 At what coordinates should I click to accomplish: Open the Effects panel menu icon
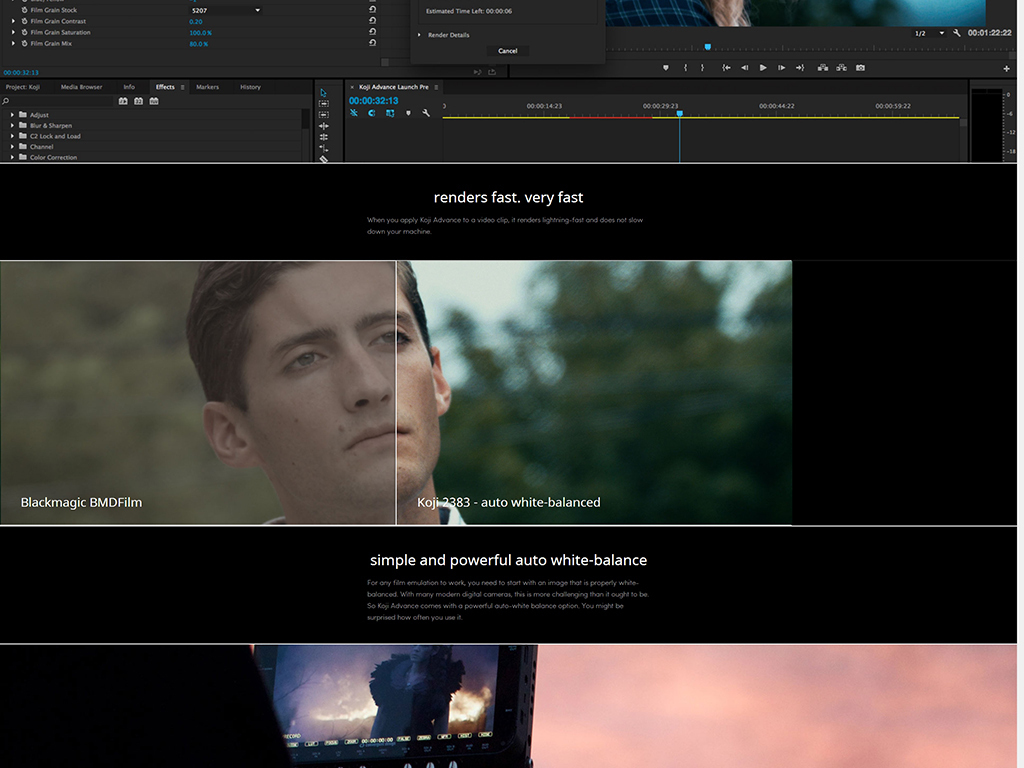pyautogui.click(x=183, y=88)
